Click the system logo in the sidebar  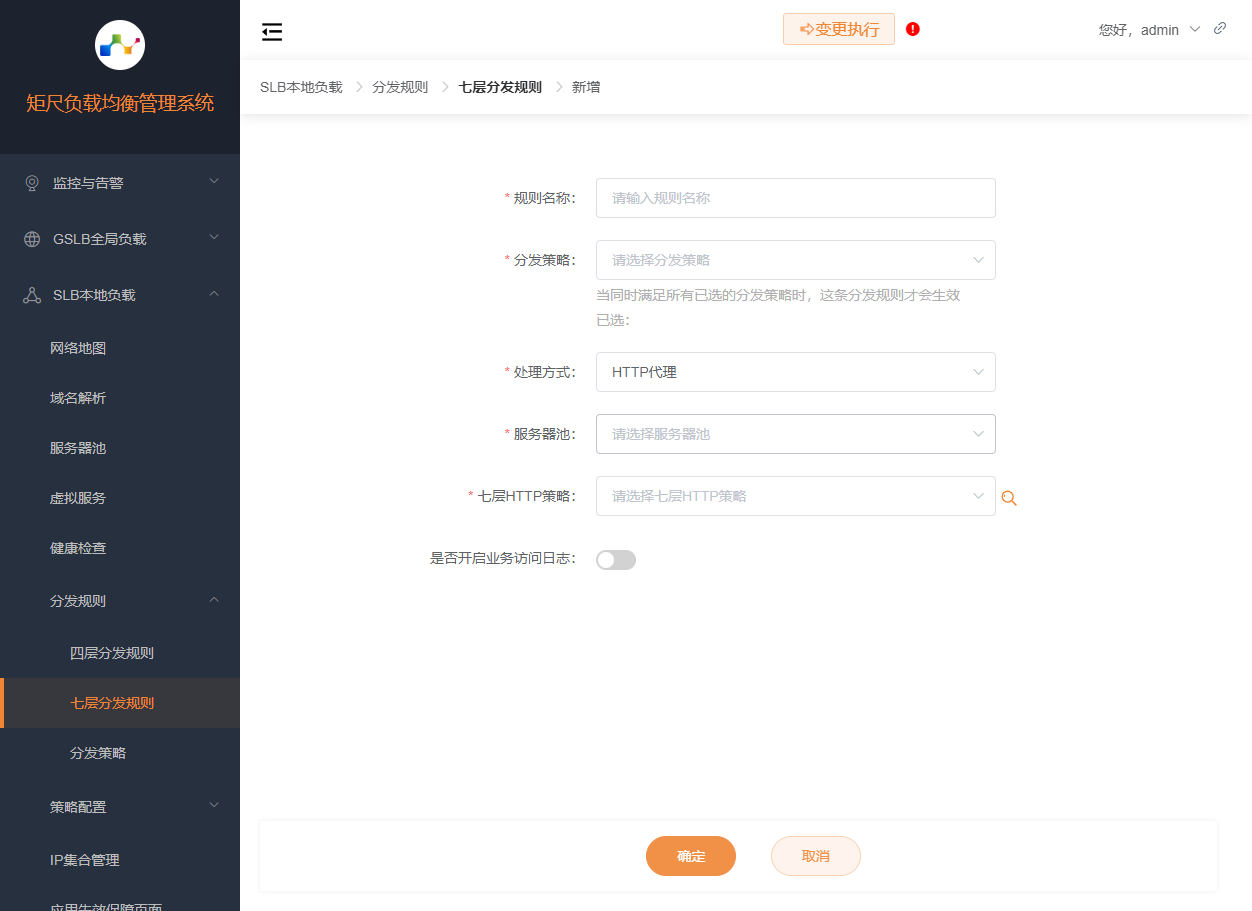coord(120,44)
